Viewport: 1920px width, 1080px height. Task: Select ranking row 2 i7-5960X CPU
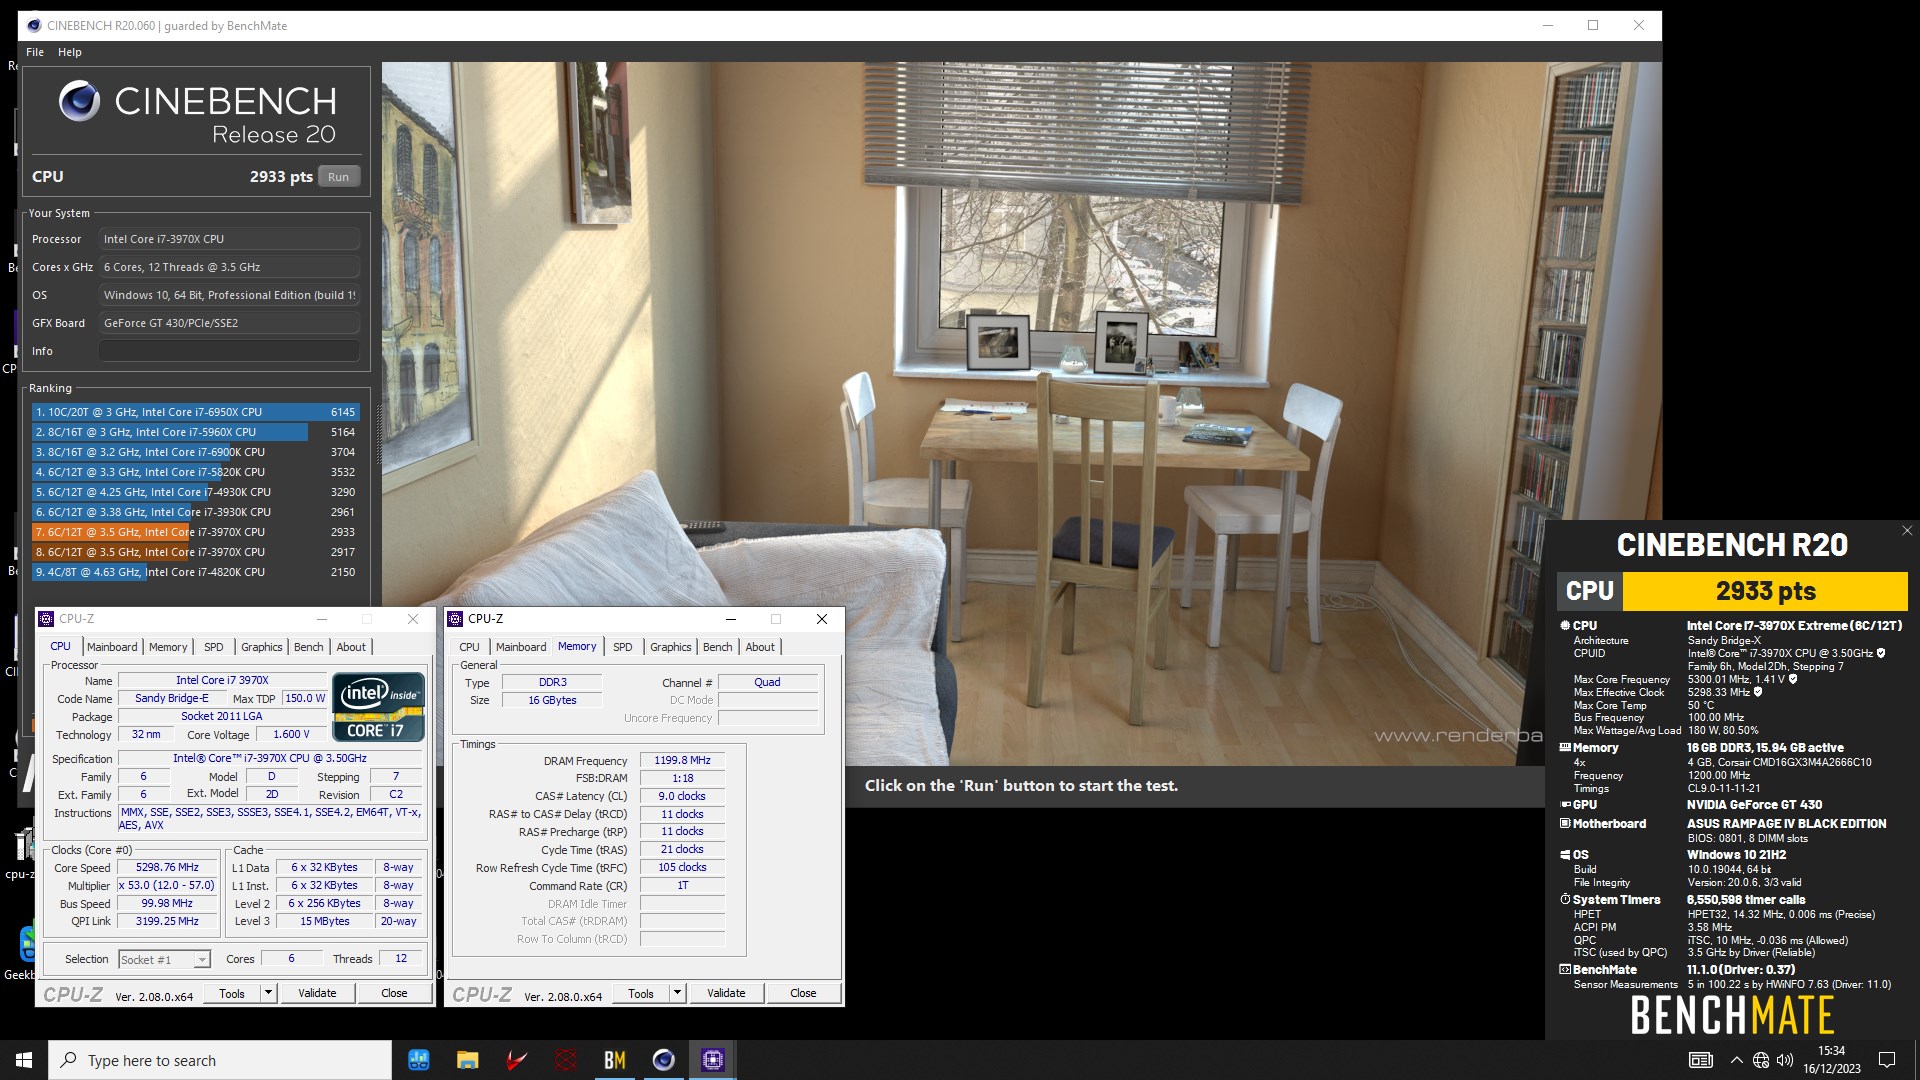196,432
